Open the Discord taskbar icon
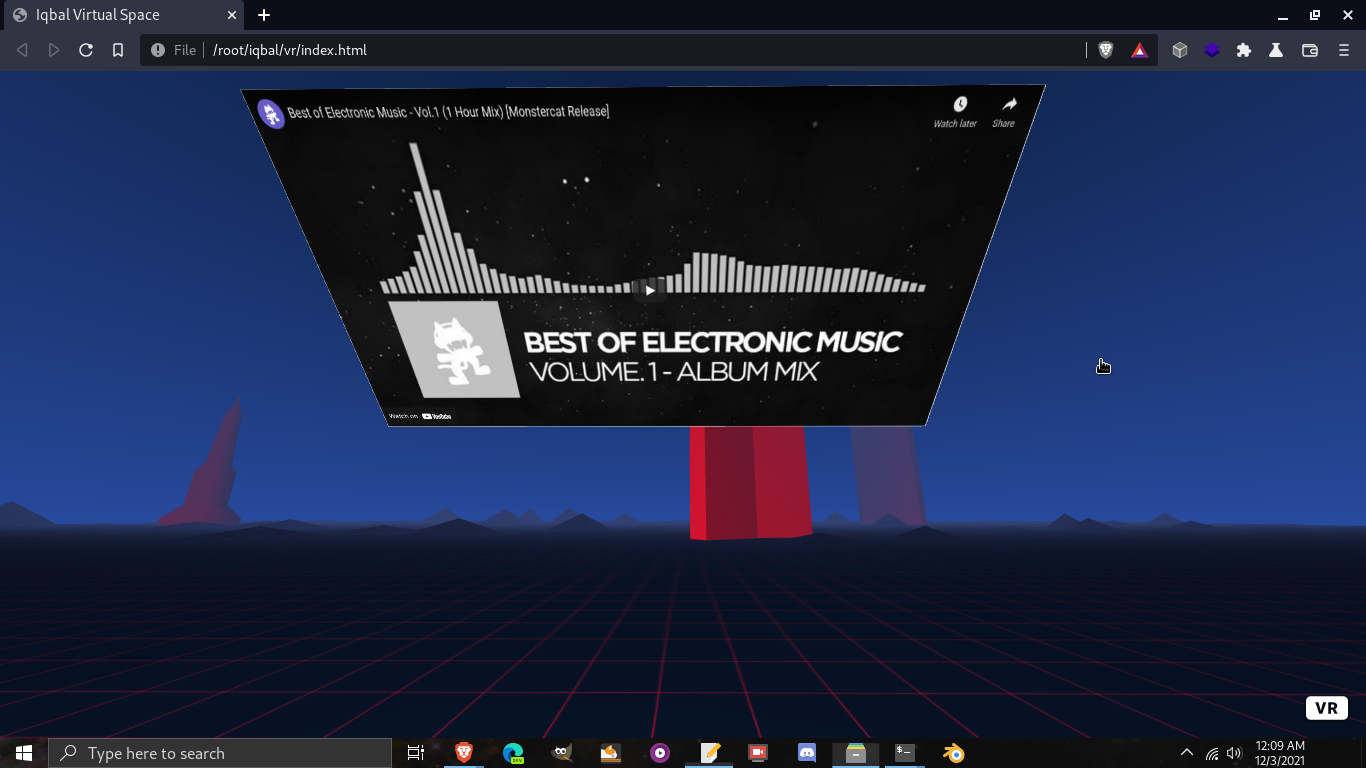The image size is (1366, 768). tap(807, 753)
